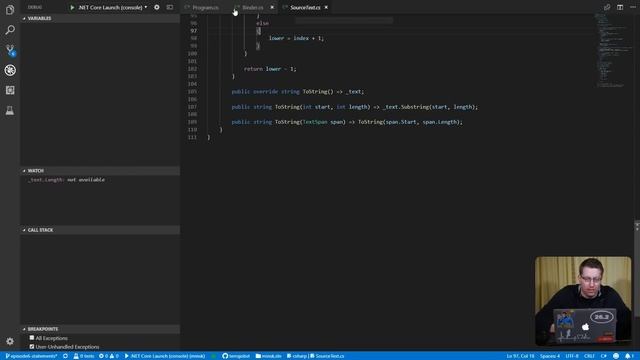The height and width of the screenshot is (360, 640).
Task: Close the Binder.cs tab
Action: coord(272,7)
